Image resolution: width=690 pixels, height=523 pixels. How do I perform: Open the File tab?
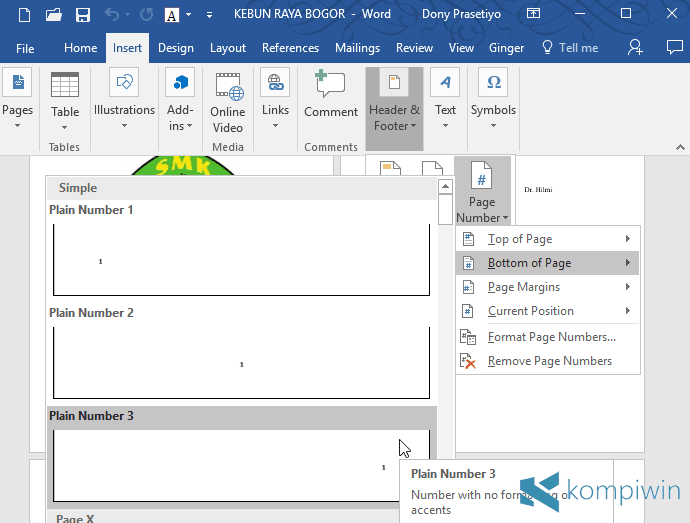(x=25, y=48)
